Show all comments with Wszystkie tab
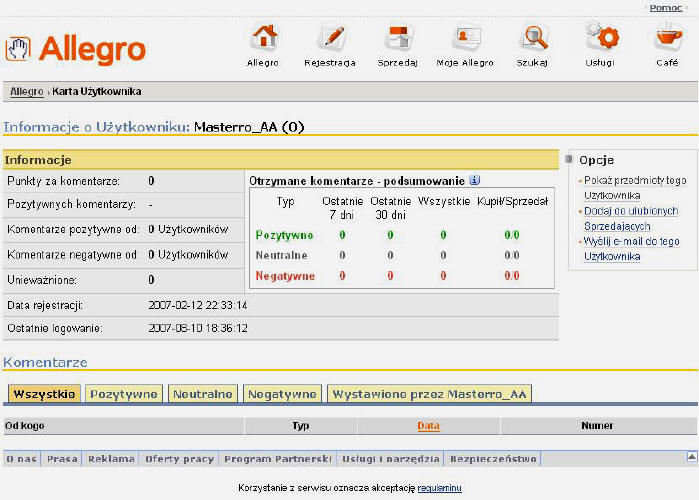The width and height of the screenshot is (699, 500). pos(44,394)
